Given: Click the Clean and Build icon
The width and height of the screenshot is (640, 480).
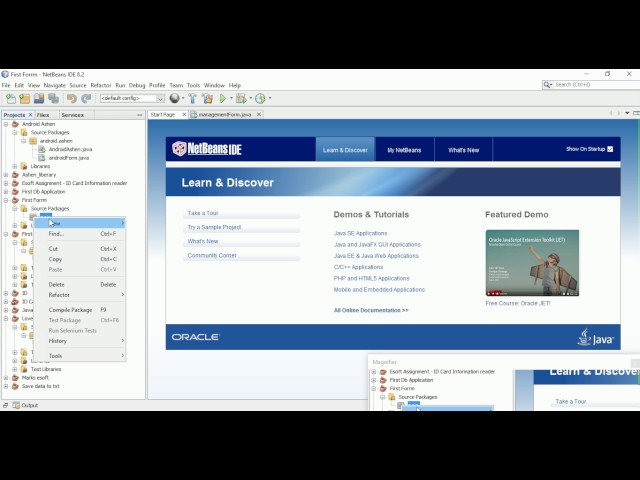Looking at the screenshot, I should (207, 98).
